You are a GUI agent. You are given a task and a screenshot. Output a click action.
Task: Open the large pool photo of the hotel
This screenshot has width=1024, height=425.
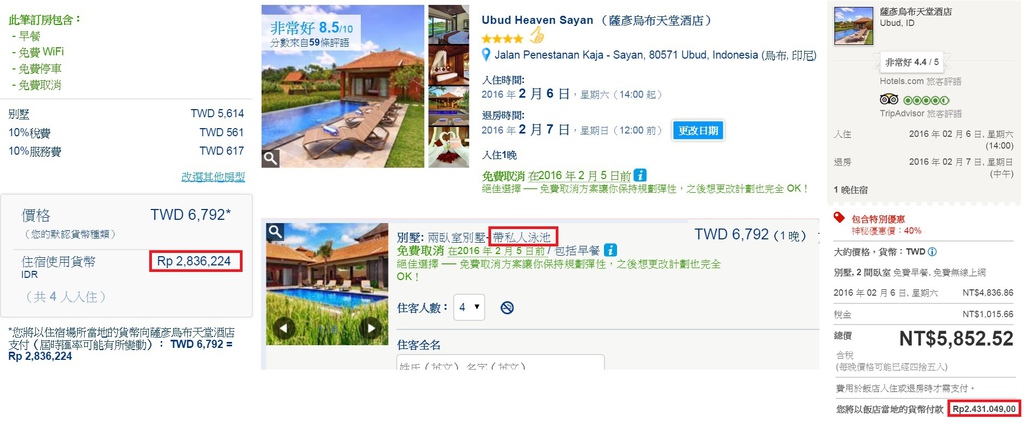point(343,86)
